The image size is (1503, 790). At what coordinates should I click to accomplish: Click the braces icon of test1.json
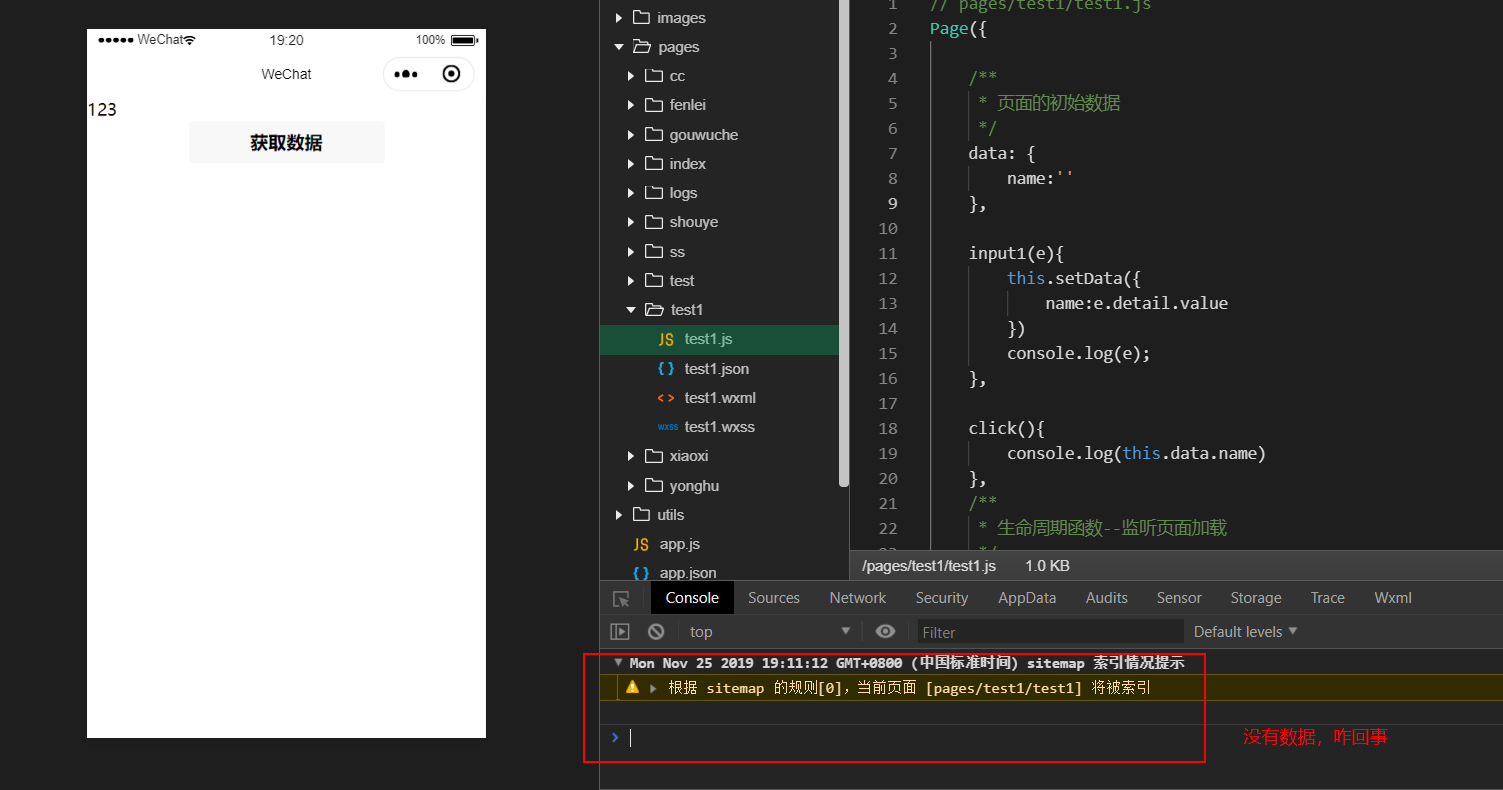pos(666,369)
